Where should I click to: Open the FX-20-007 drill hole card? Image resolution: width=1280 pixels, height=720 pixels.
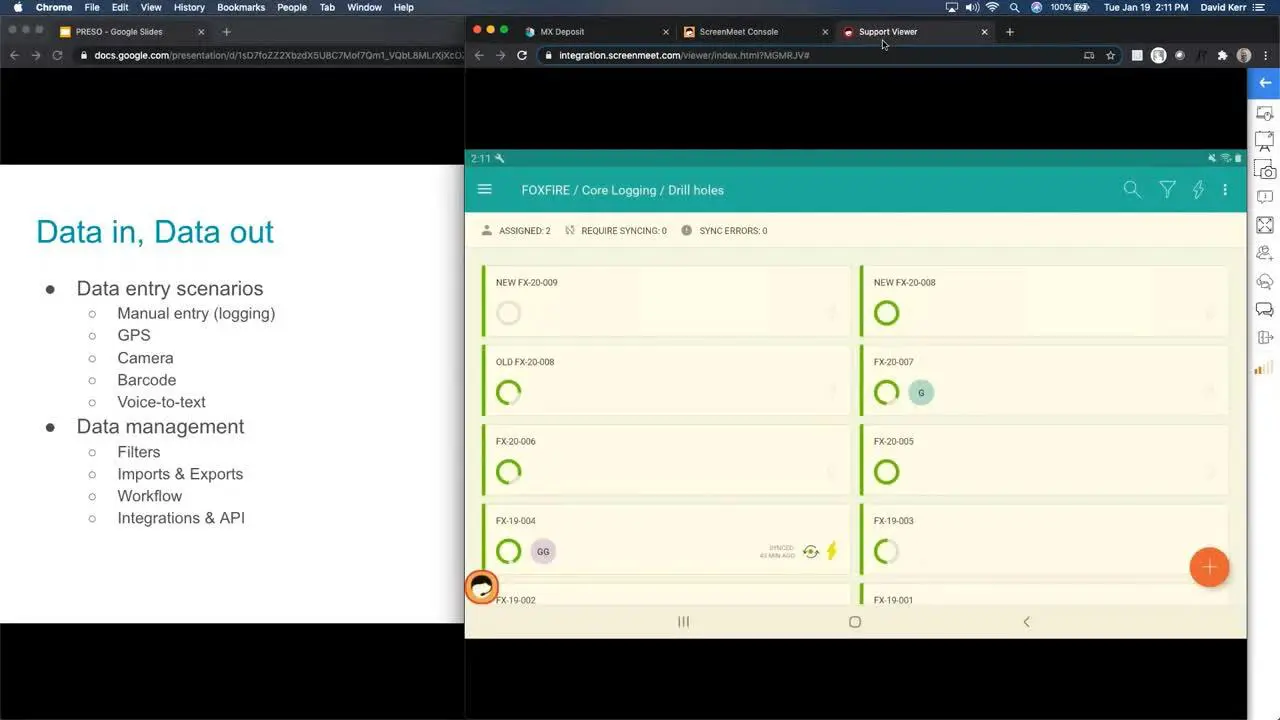click(1043, 380)
